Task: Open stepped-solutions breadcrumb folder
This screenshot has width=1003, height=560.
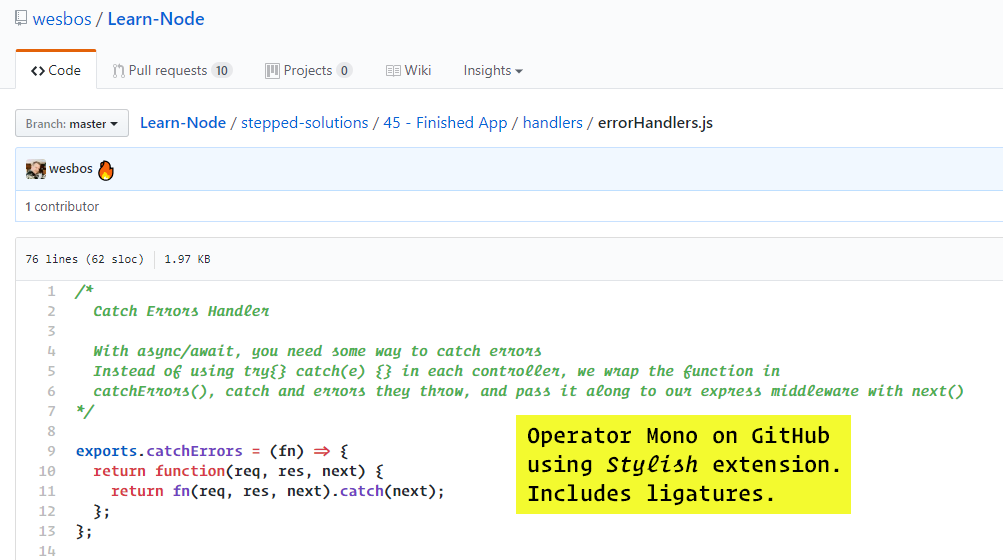Action: pos(304,123)
